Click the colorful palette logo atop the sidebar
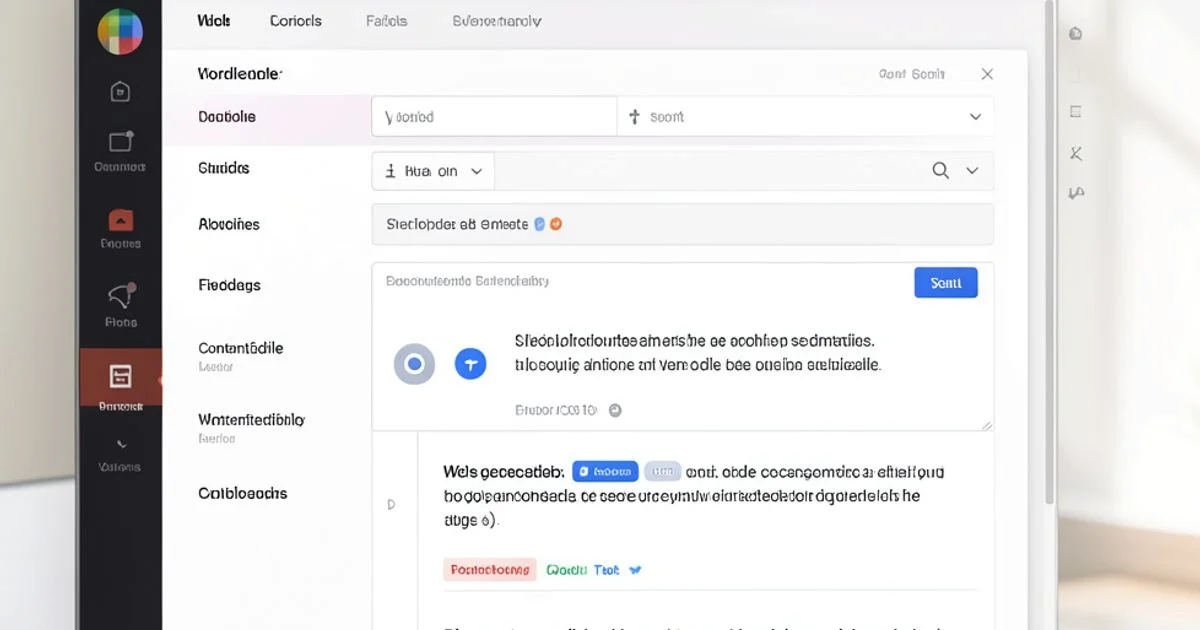 [x=120, y=31]
